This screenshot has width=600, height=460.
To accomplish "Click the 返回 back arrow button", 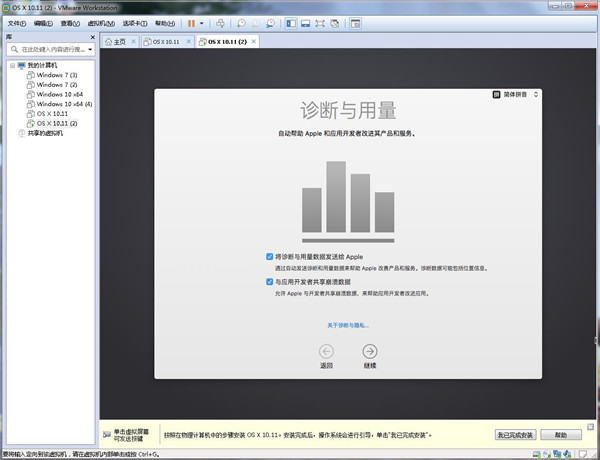I will (326, 351).
